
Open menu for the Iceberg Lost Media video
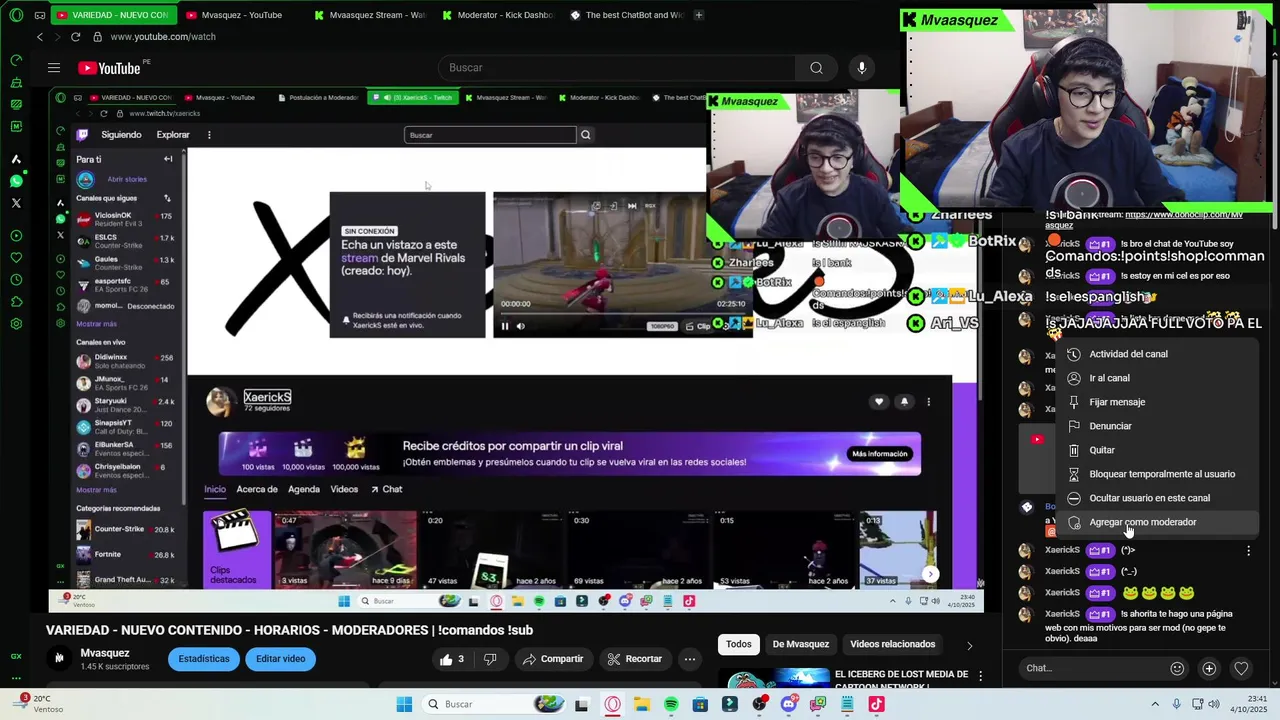(980, 676)
